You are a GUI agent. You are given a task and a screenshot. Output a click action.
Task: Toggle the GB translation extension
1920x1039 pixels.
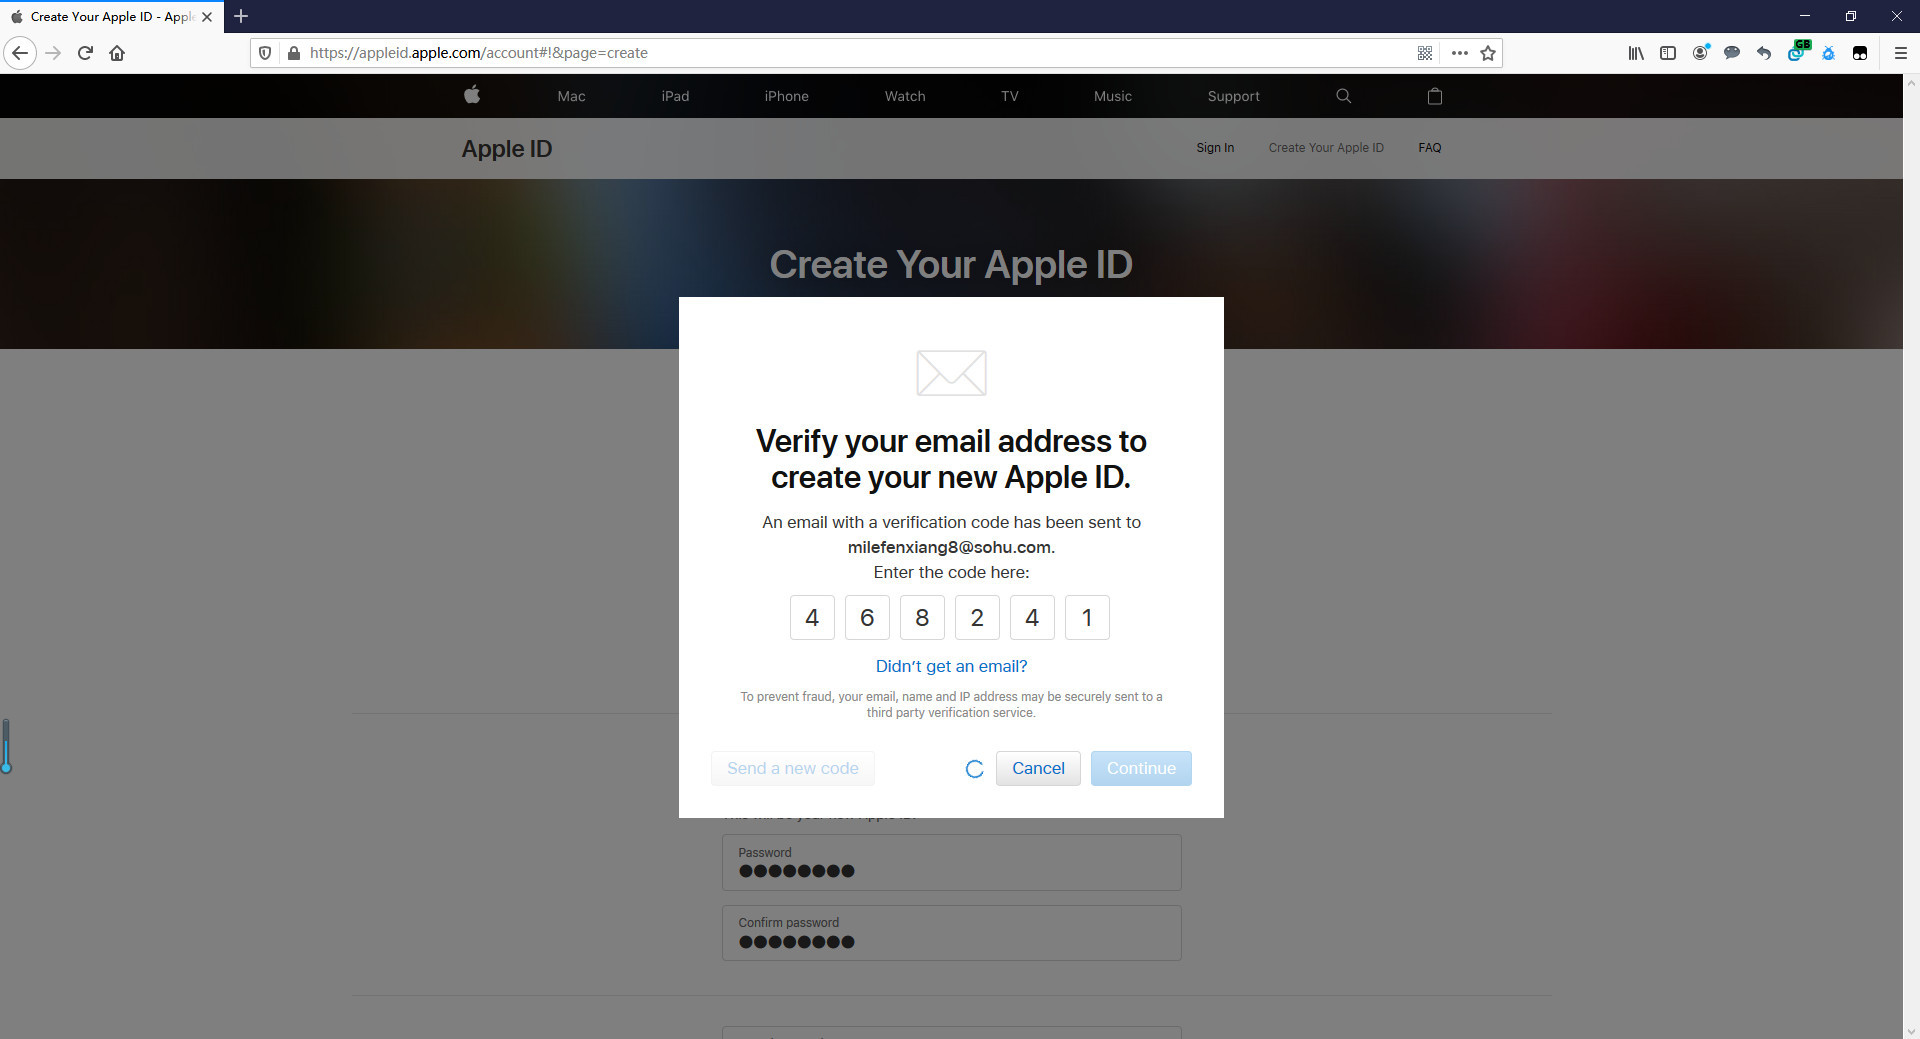point(1797,53)
